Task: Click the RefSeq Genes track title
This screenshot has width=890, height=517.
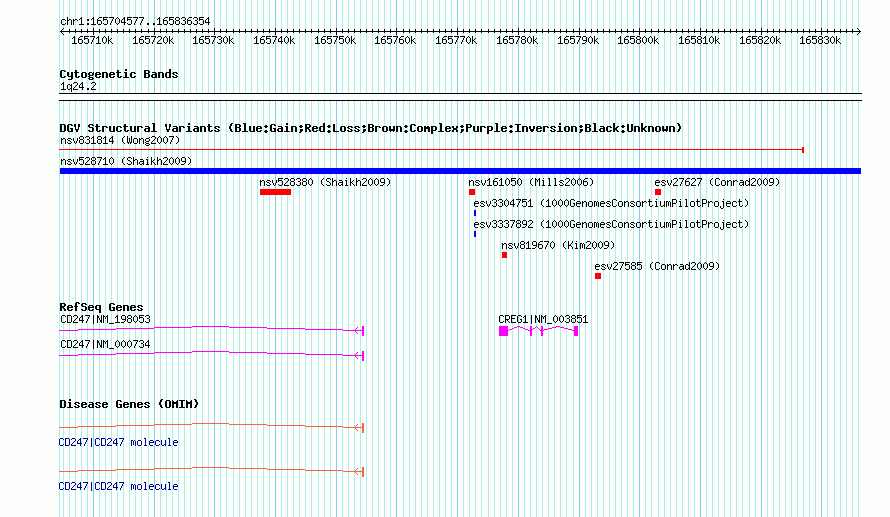Action: pos(101,307)
